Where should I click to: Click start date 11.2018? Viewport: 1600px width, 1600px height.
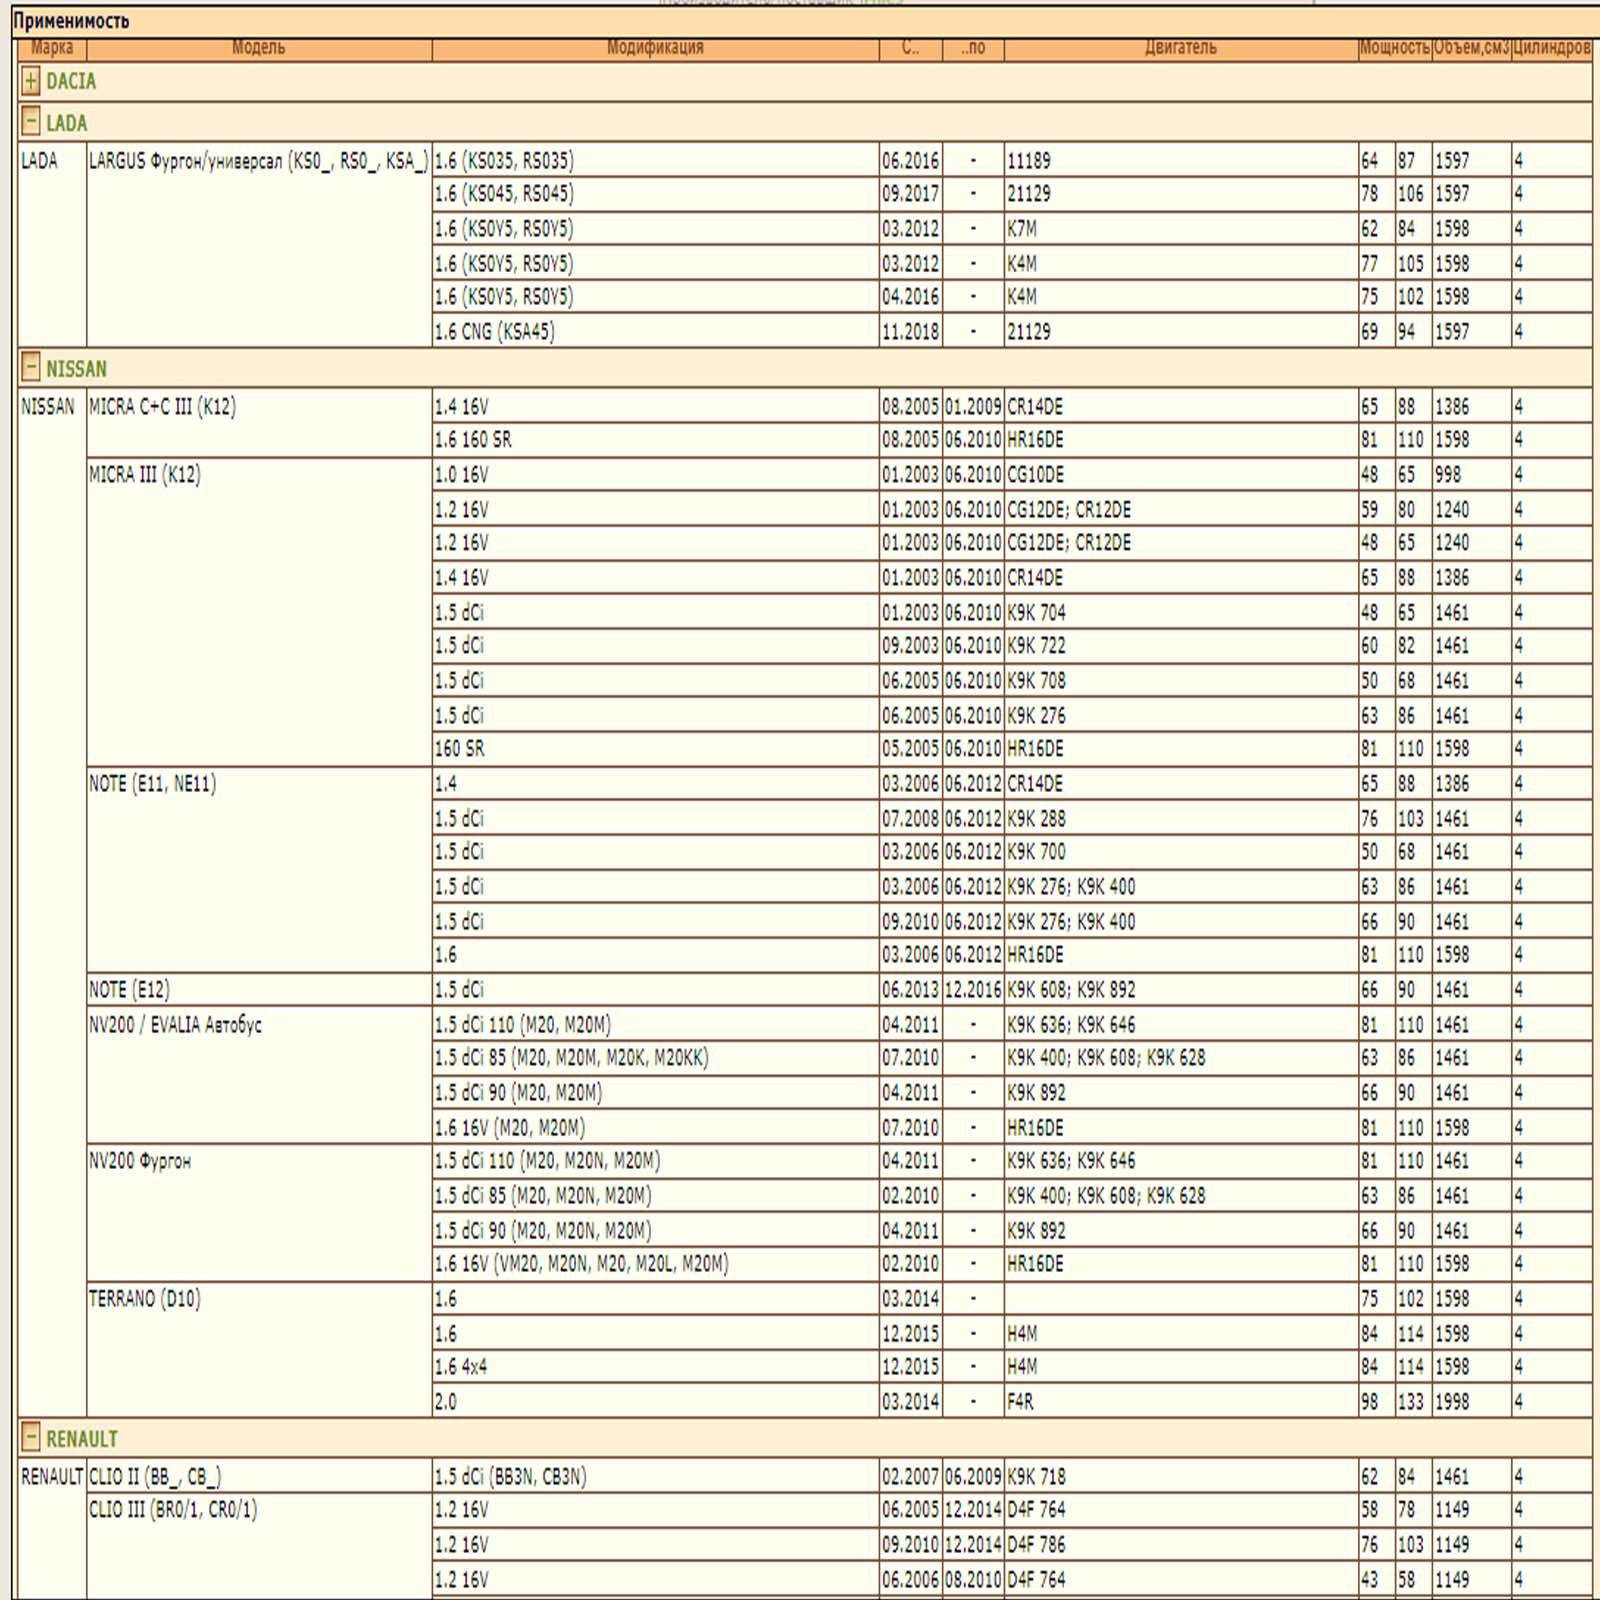(910, 331)
